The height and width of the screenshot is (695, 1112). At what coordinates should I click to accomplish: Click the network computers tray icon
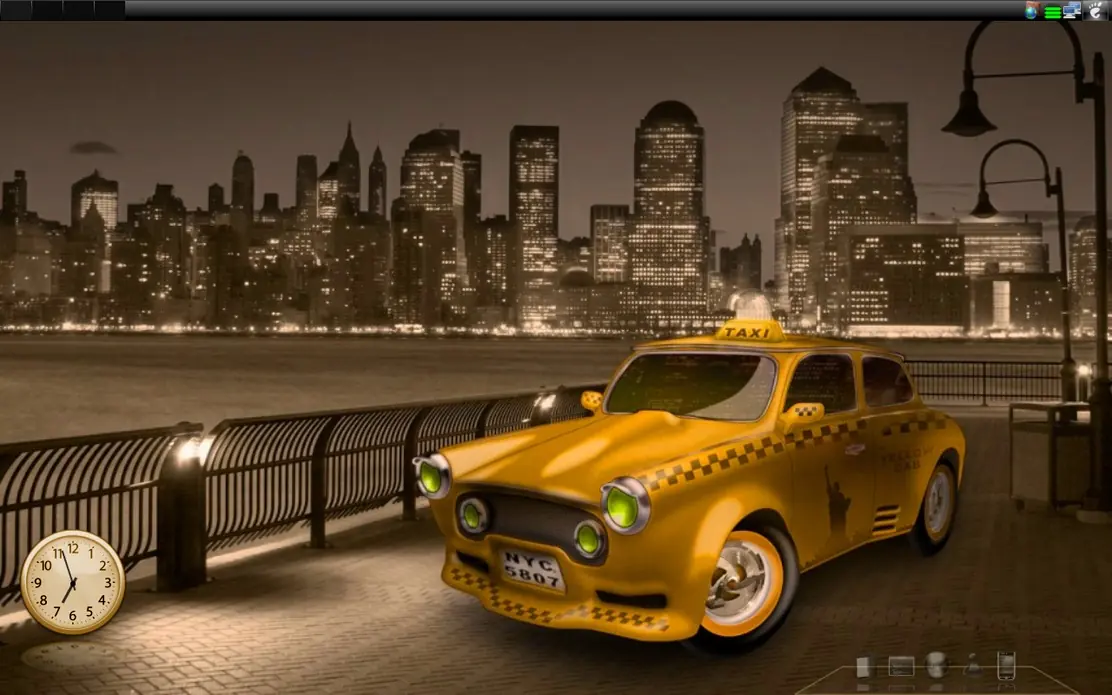(x=1072, y=10)
